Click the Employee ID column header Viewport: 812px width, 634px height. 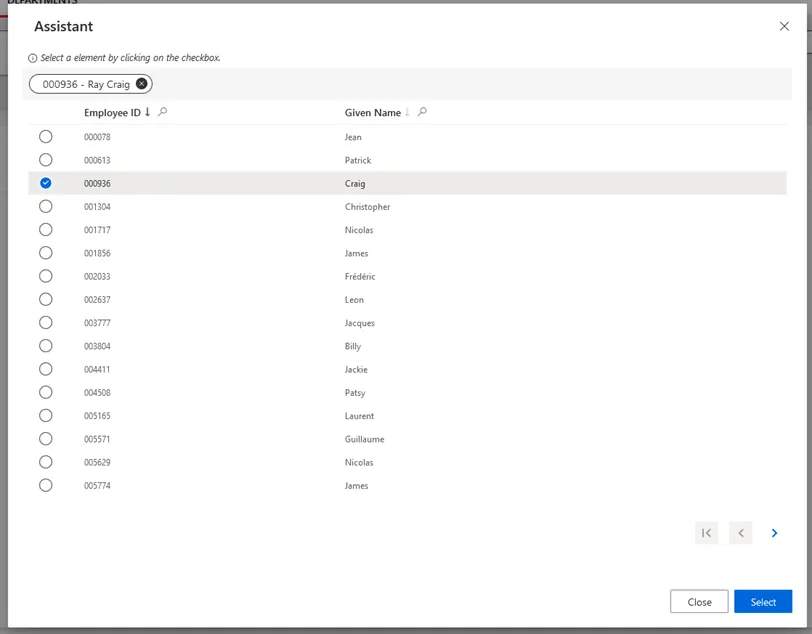click(x=112, y=112)
